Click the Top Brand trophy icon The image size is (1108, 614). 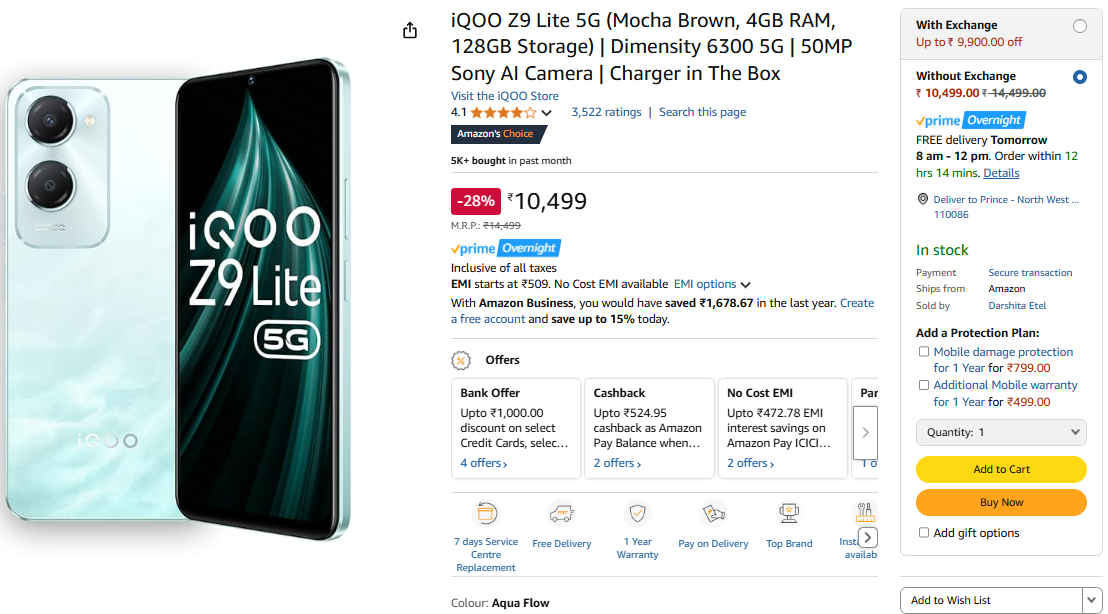789,514
